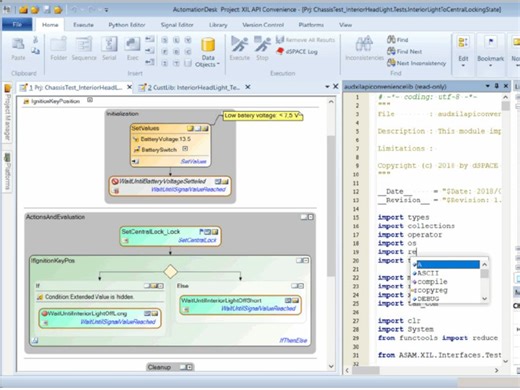The height and width of the screenshot is (390, 520).
Task: Click the Copy icon below Cut
Action: [35, 51]
